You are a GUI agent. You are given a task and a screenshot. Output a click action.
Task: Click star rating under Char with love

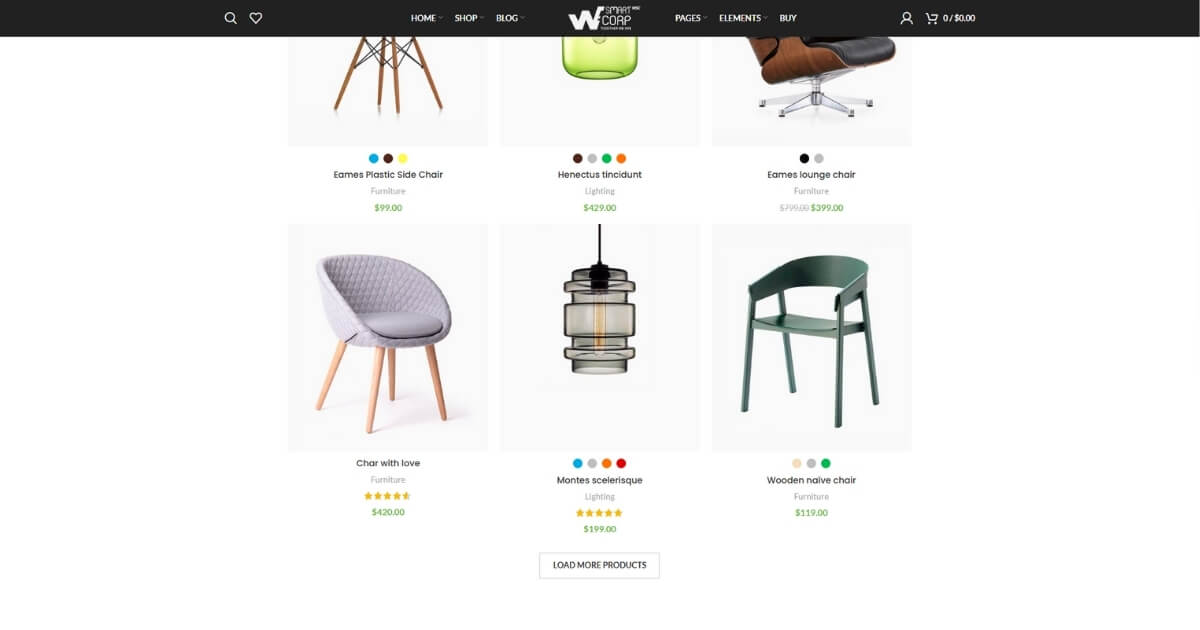(x=388, y=496)
